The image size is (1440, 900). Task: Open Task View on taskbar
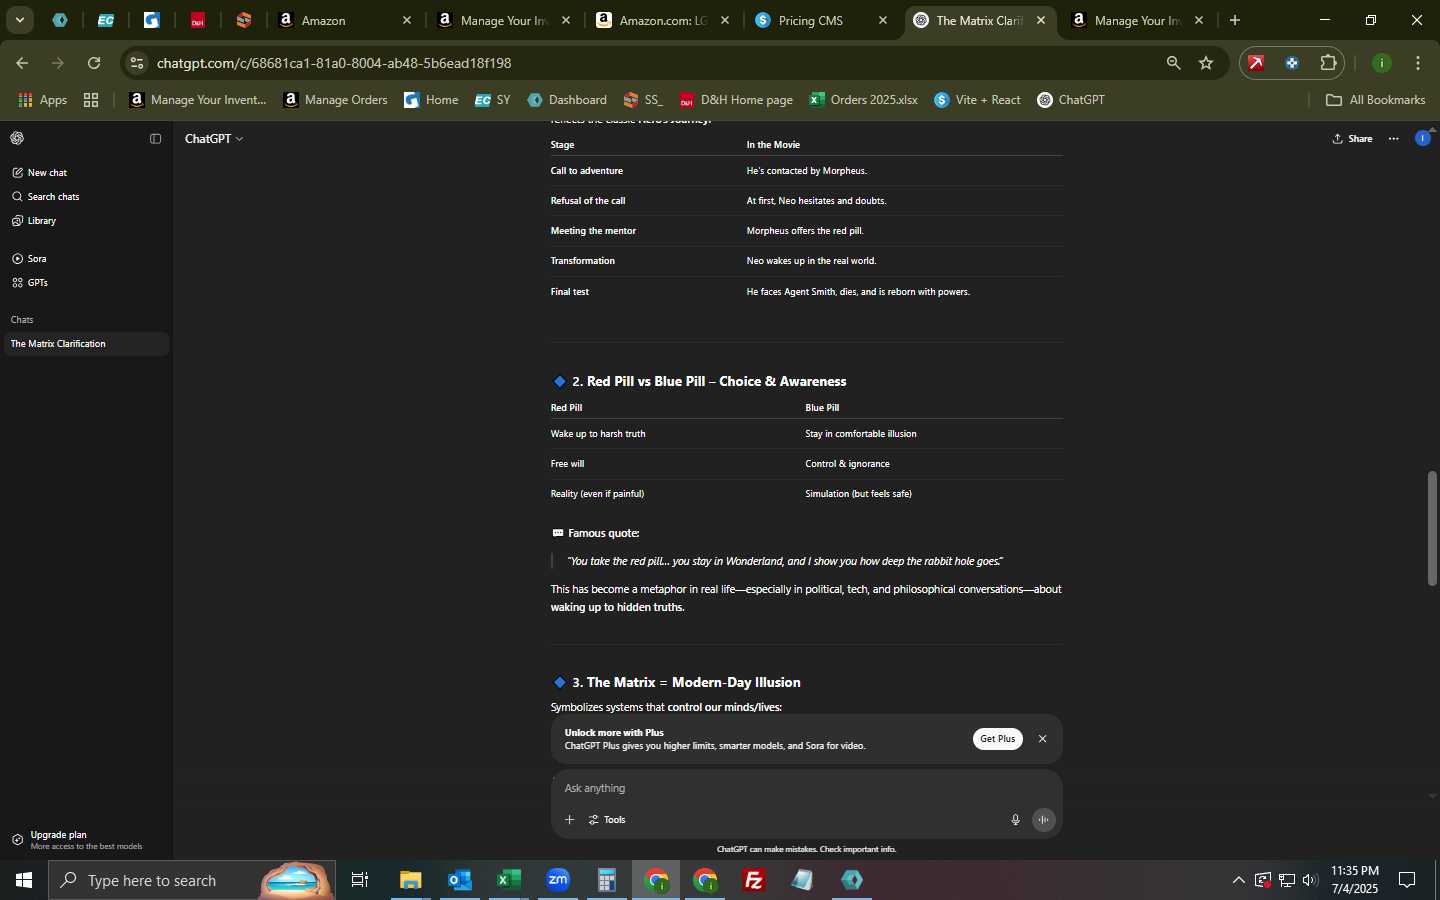pos(360,880)
